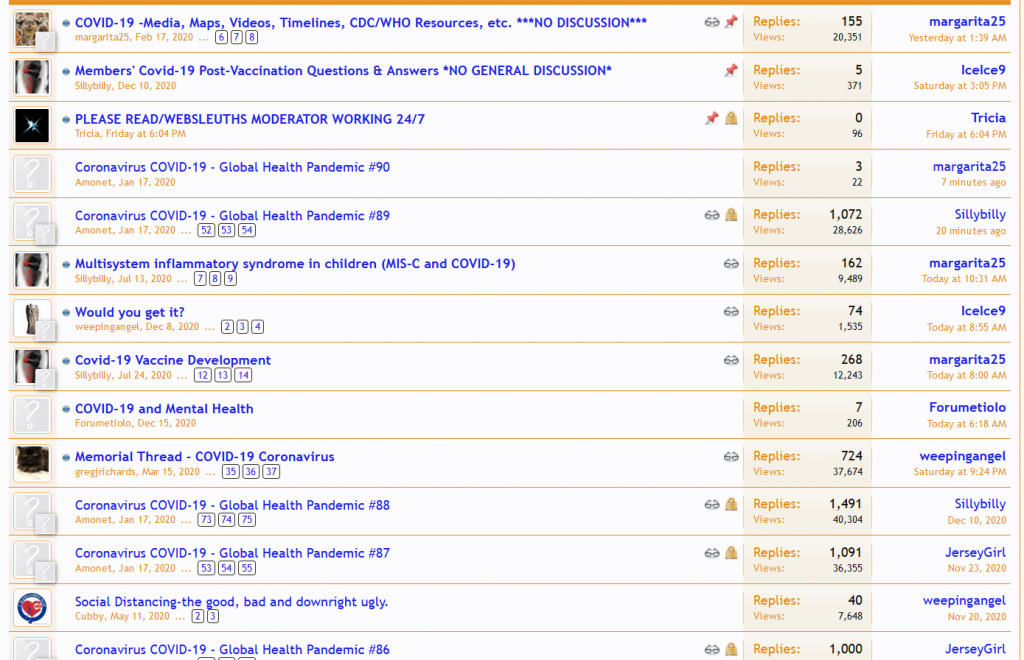This screenshot has width=1024, height=660.
Task: Click the glasses icon on Covid-19 Vaccine Development row
Action: click(731, 360)
